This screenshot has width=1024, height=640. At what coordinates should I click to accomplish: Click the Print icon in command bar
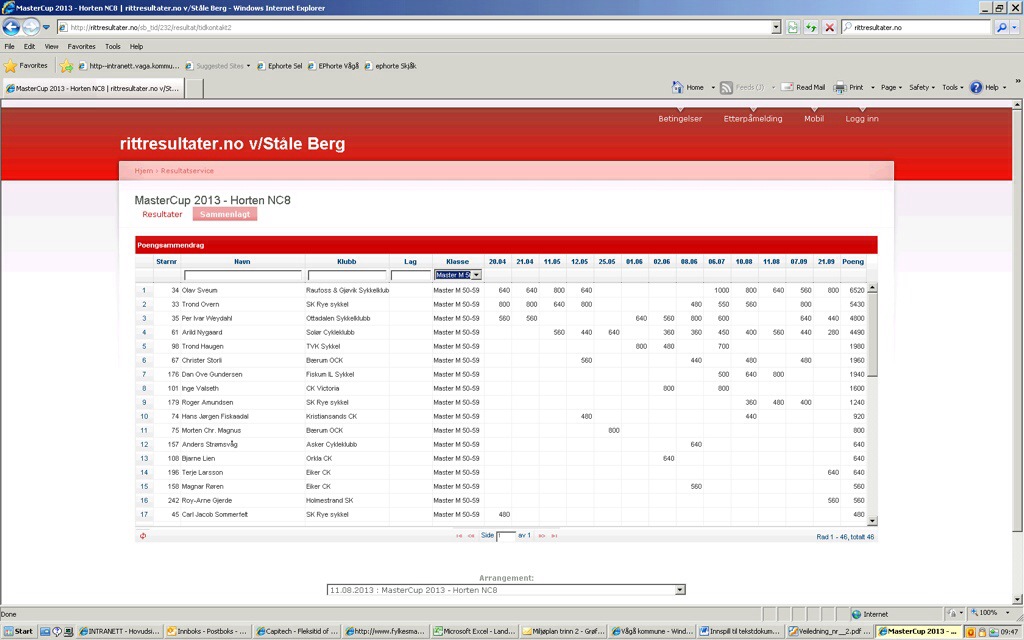841,88
